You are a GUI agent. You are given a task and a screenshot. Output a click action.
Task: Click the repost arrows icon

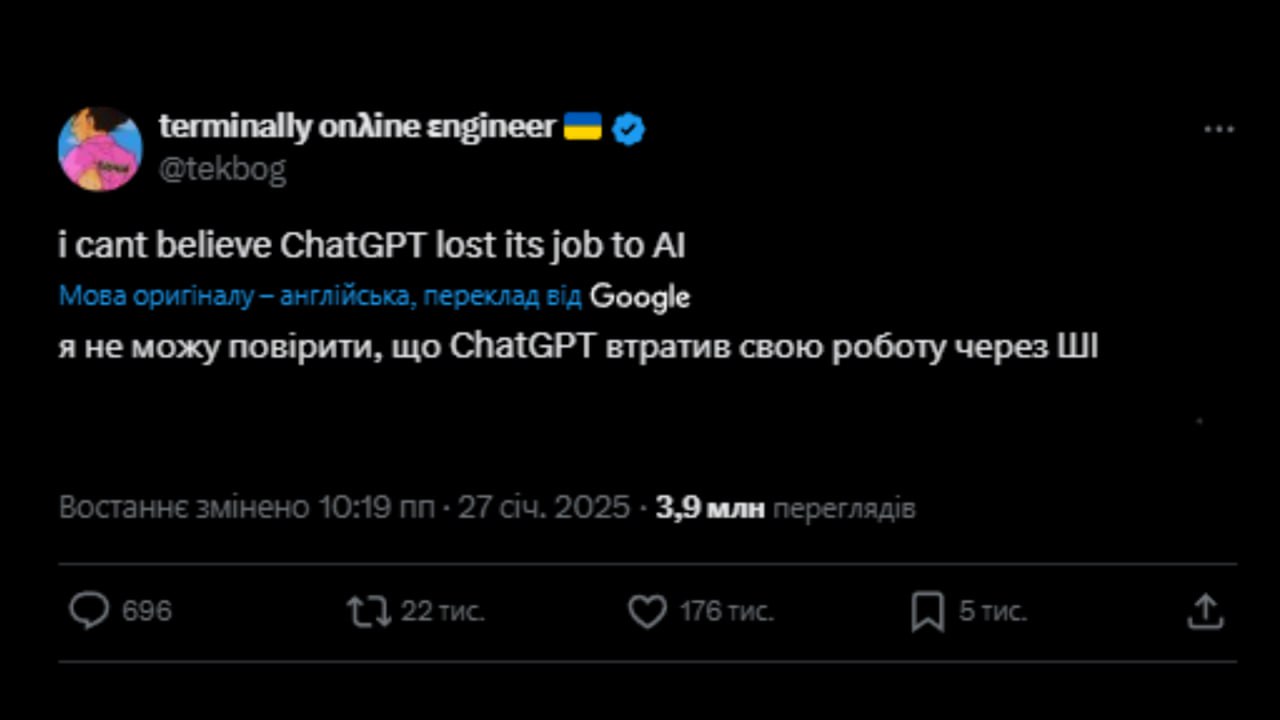(x=369, y=611)
